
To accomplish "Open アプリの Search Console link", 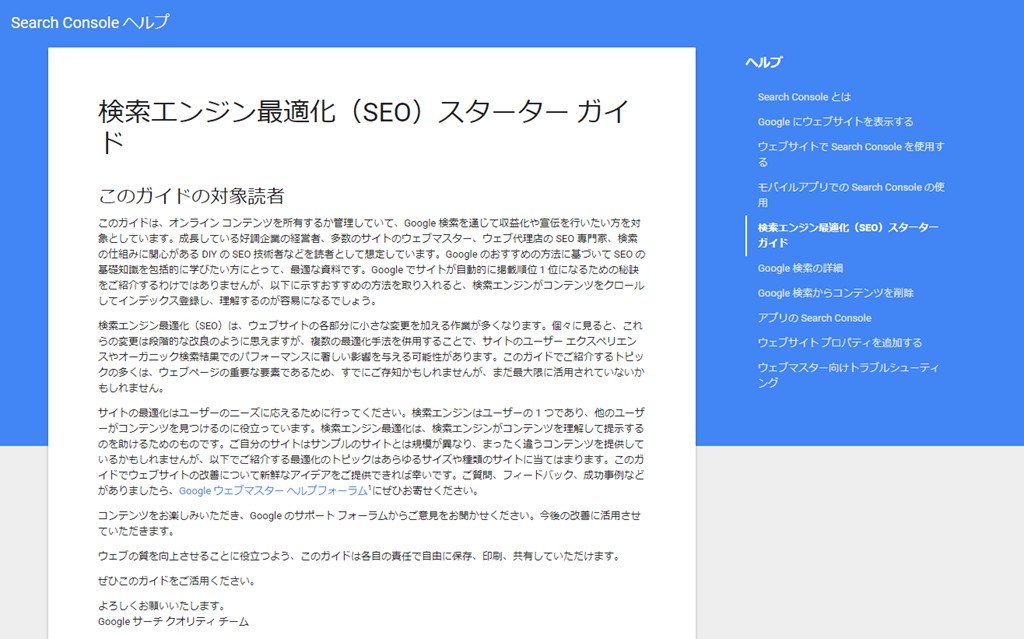I will pos(814,318).
